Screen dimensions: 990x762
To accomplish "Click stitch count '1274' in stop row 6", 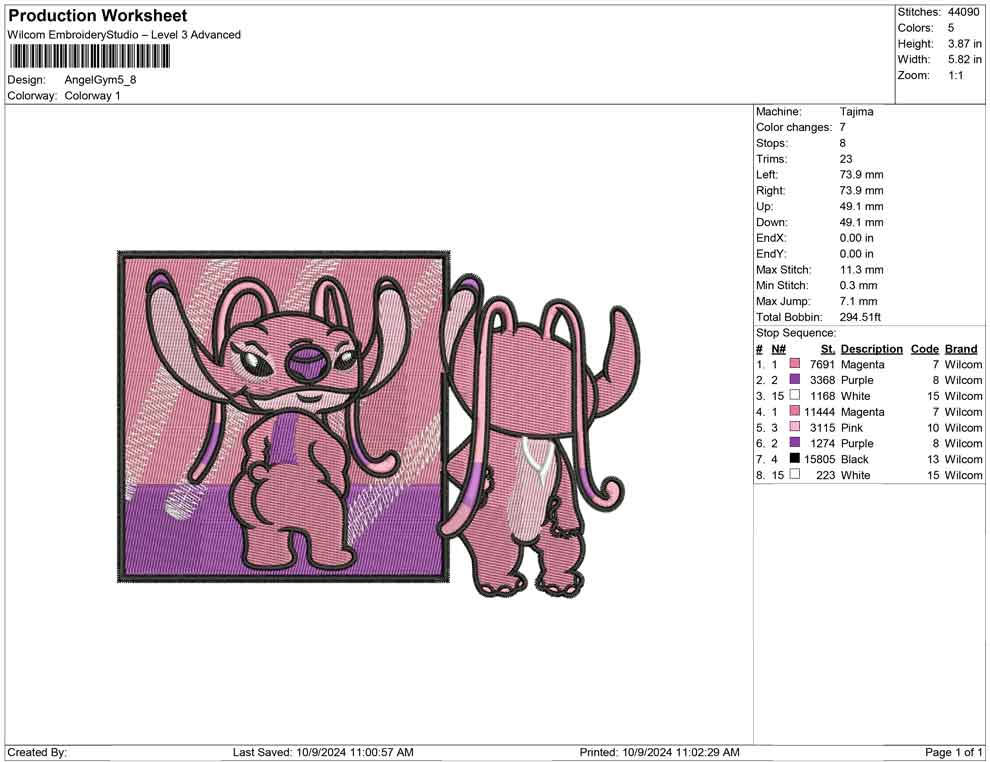I will (822, 443).
